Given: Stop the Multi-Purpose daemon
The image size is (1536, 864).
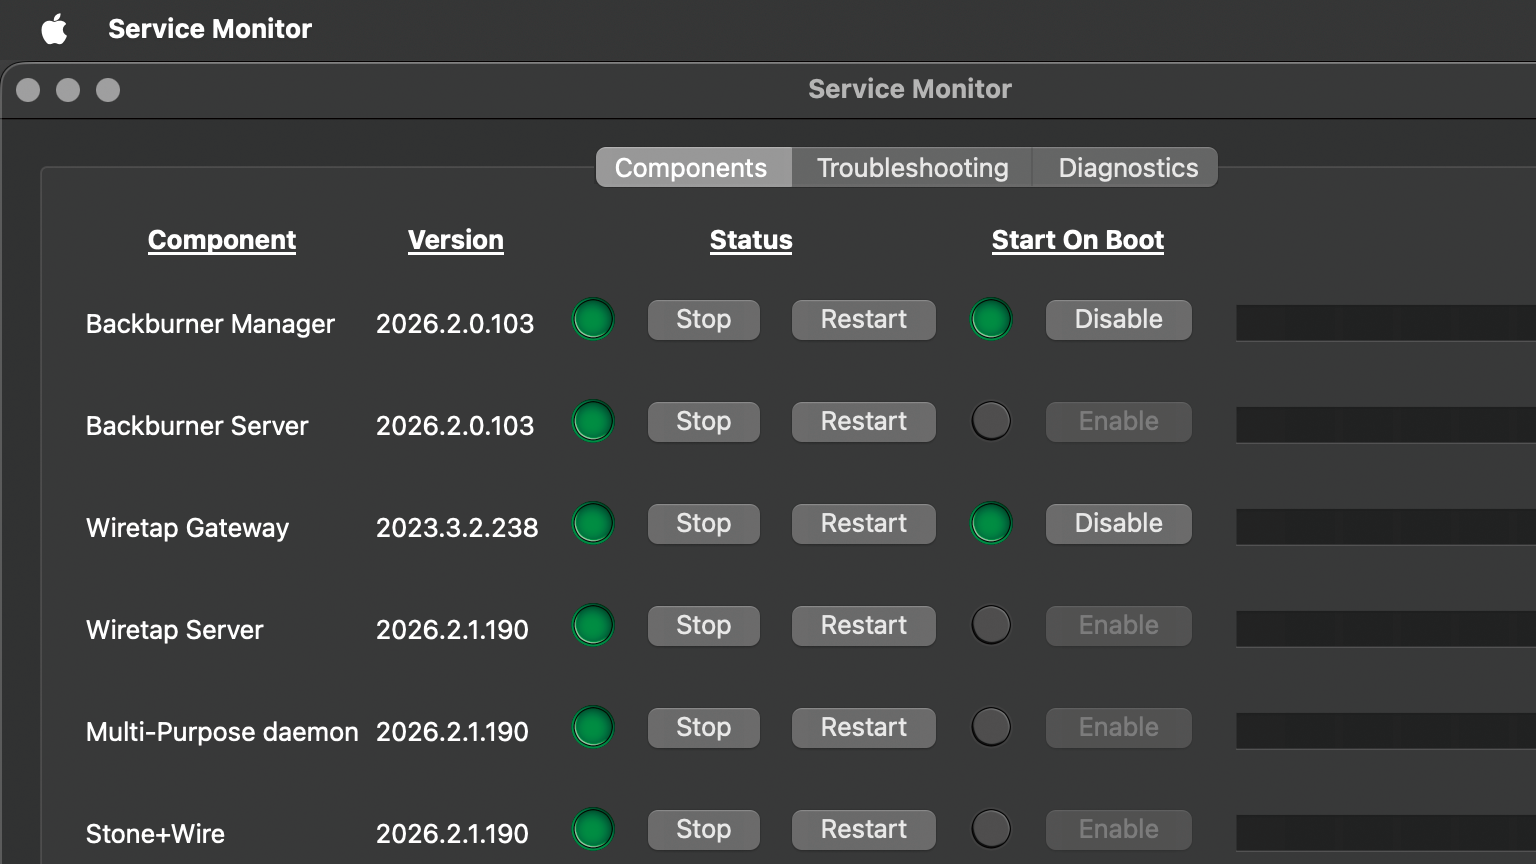Looking at the screenshot, I should (703, 728).
